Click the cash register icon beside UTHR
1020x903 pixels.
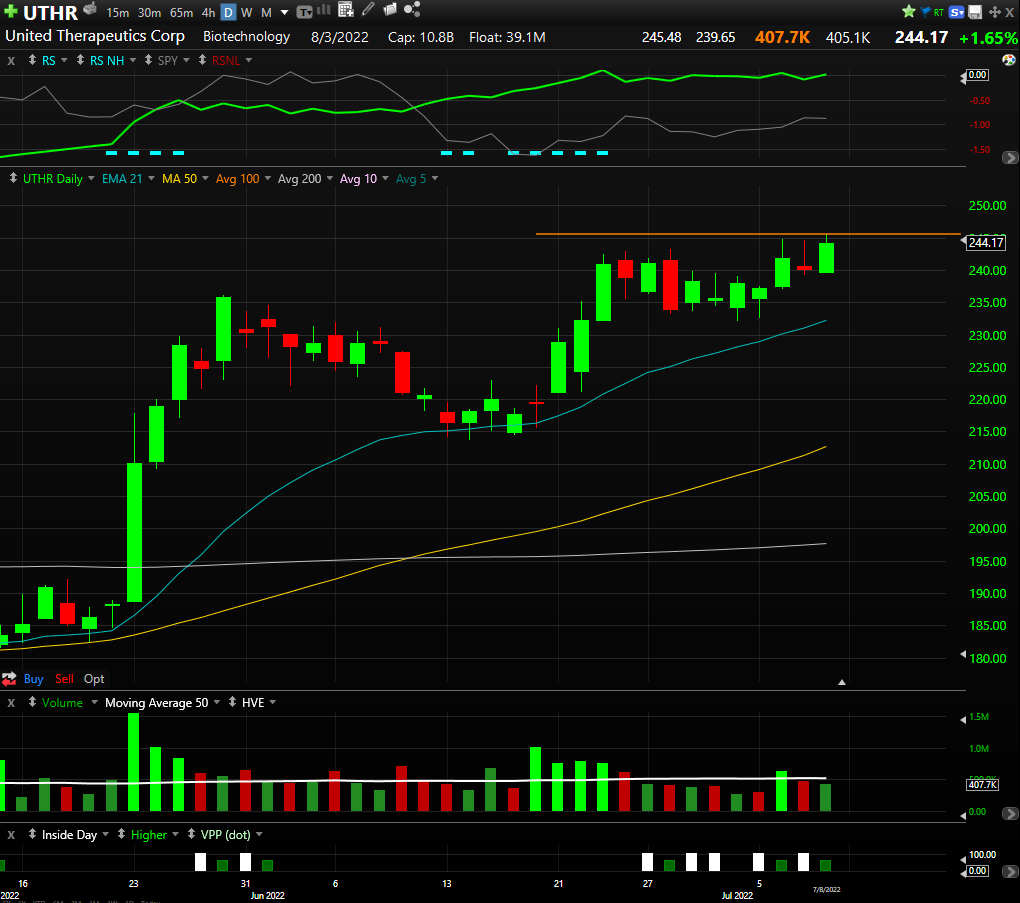pos(90,8)
